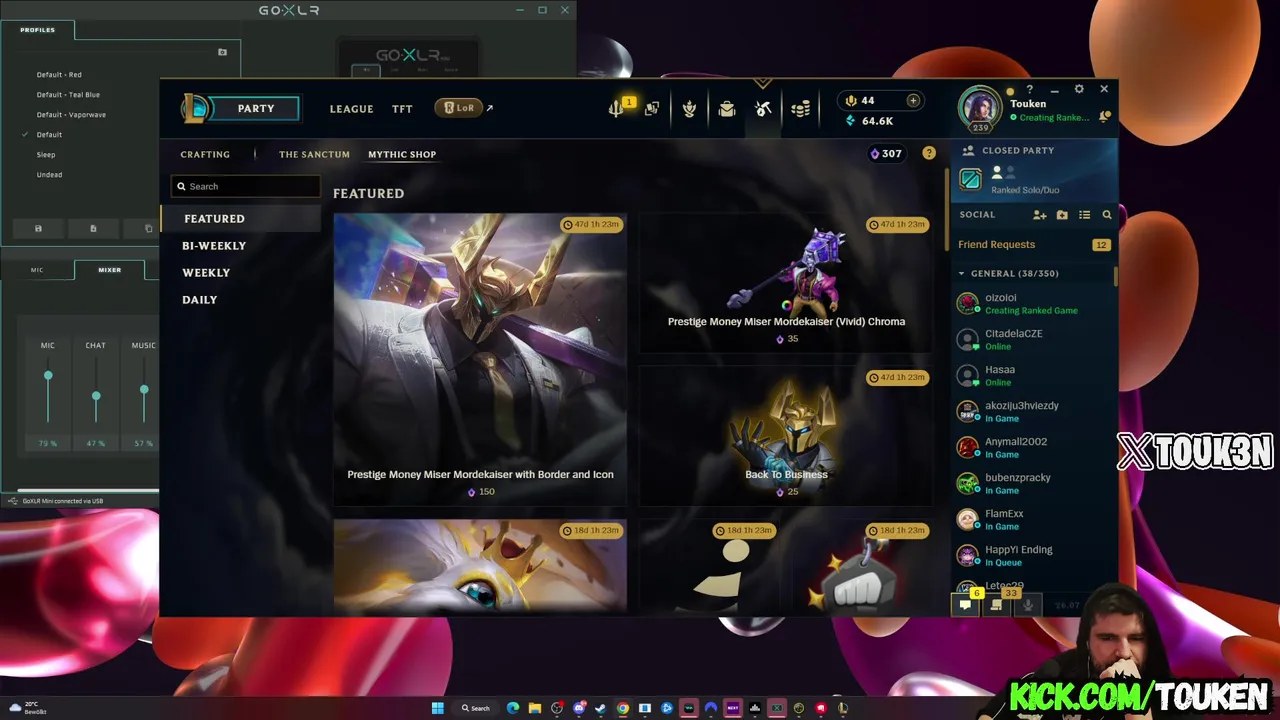Switch to THE SANCTUM tab
This screenshot has height=720, width=1280.
(314, 154)
